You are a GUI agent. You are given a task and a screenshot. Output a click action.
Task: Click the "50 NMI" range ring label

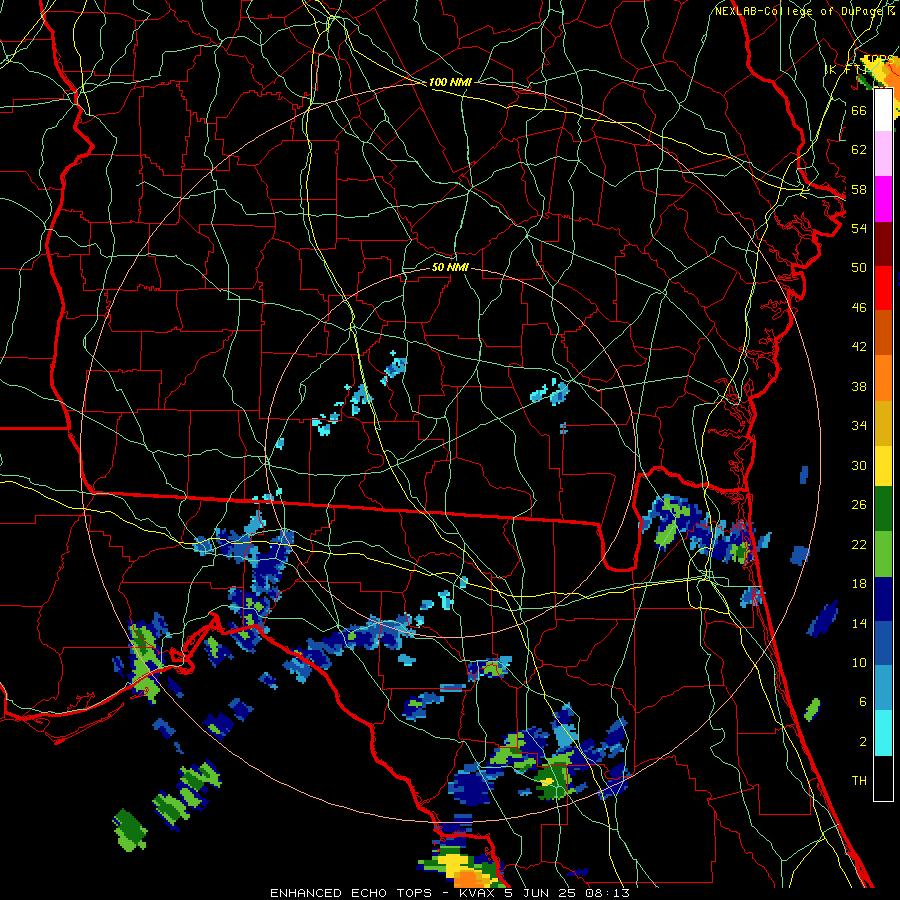(450, 267)
